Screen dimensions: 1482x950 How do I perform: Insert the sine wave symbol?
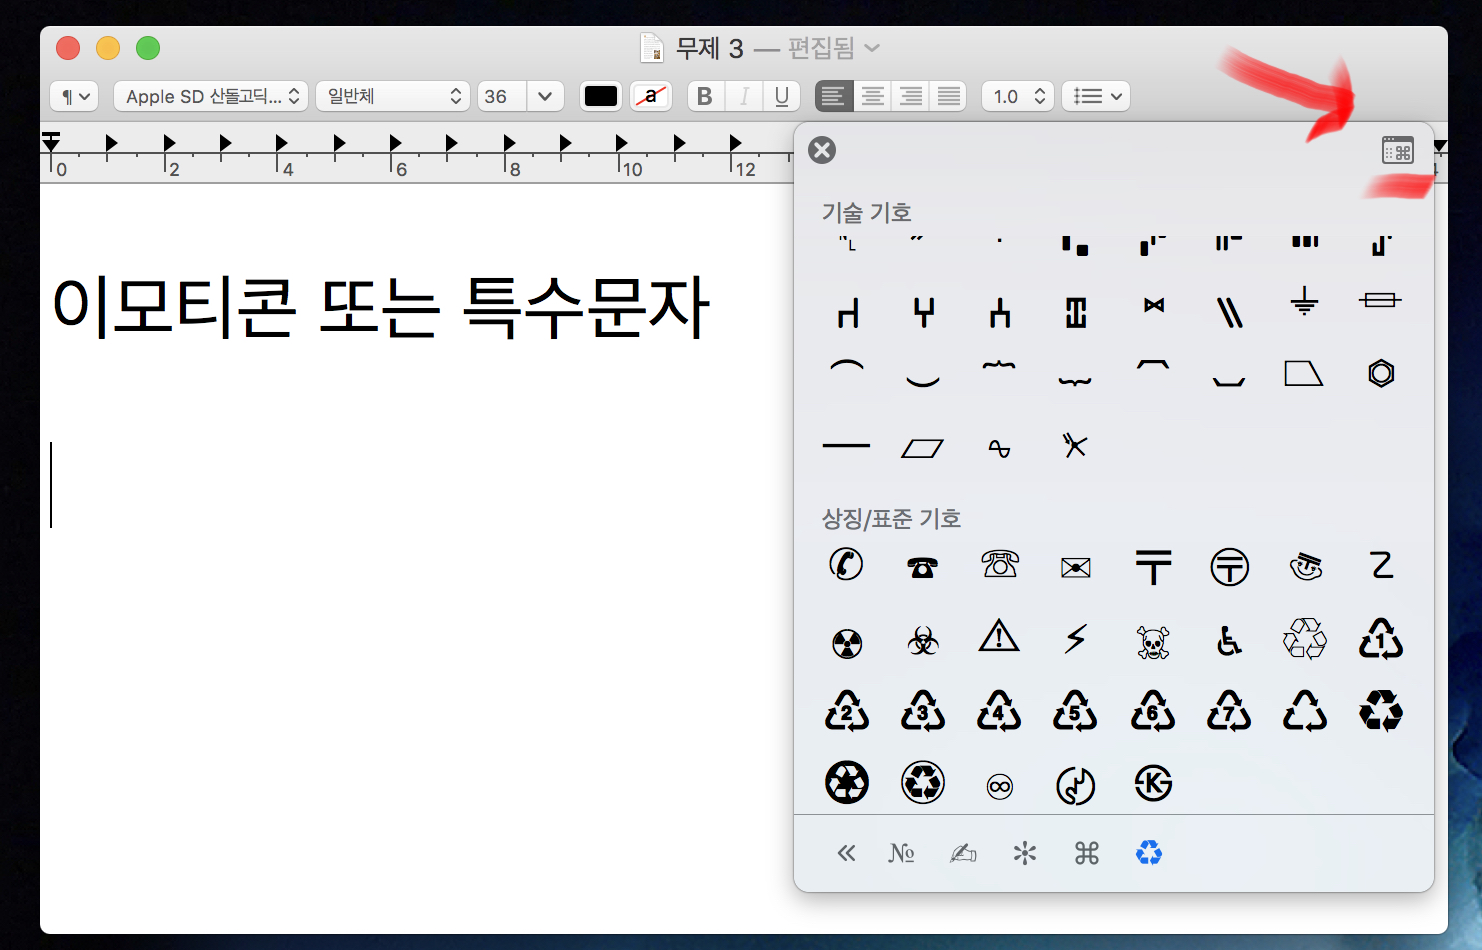coord(999,448)
